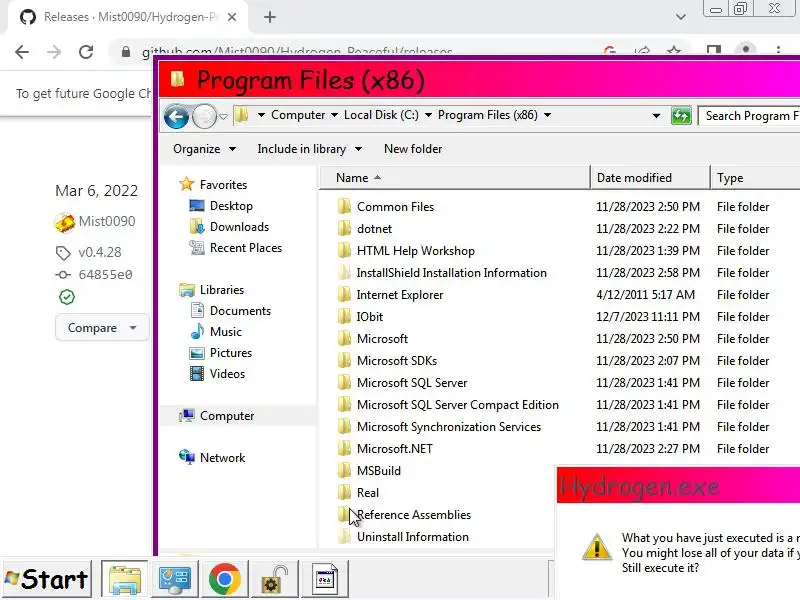Open Chrome's tab search chevron
The image size is (800, 600).
click(681, 17)
